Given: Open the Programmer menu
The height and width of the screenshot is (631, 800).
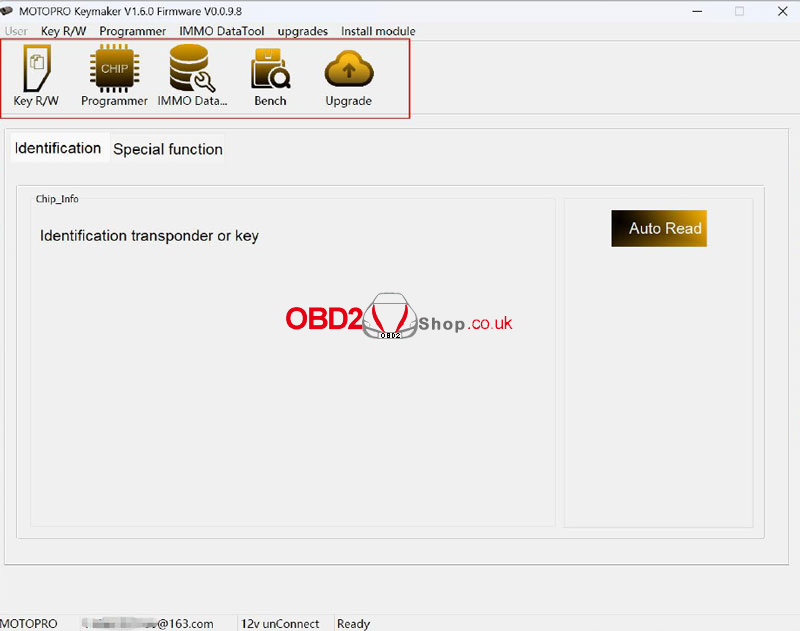Looking at the screenshot, I should tap(132, 31).
